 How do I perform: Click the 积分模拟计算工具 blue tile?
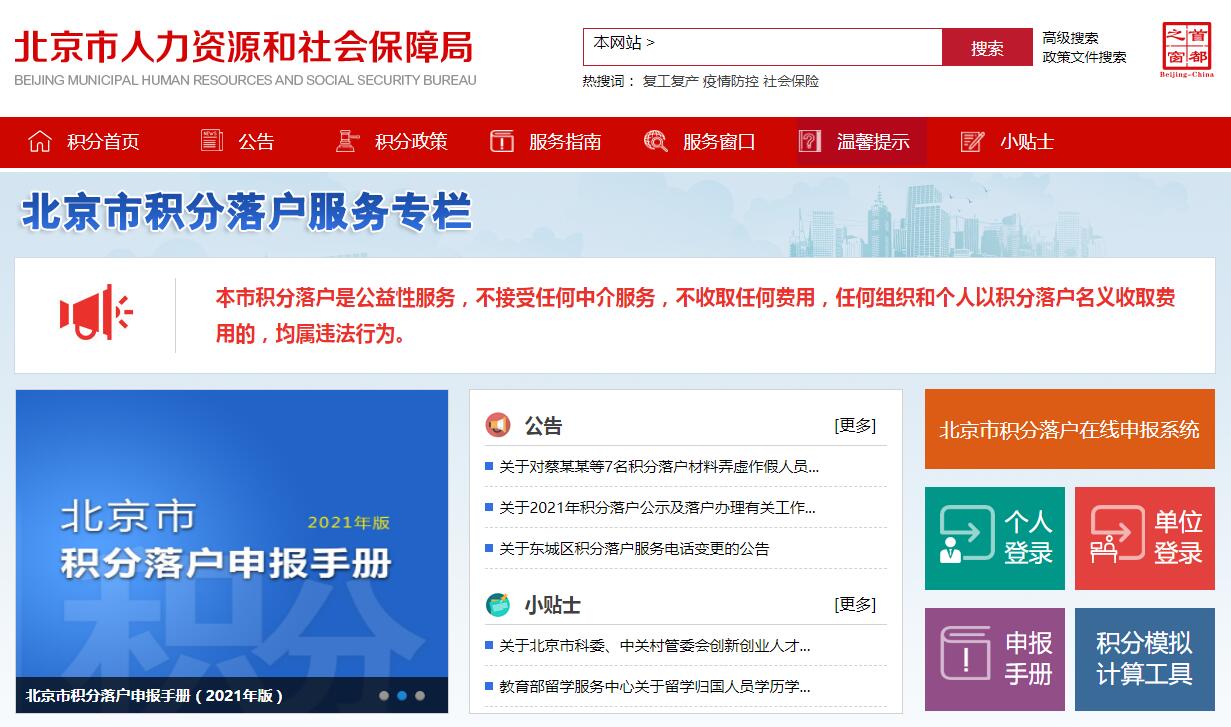click(x=1145, y=659)
